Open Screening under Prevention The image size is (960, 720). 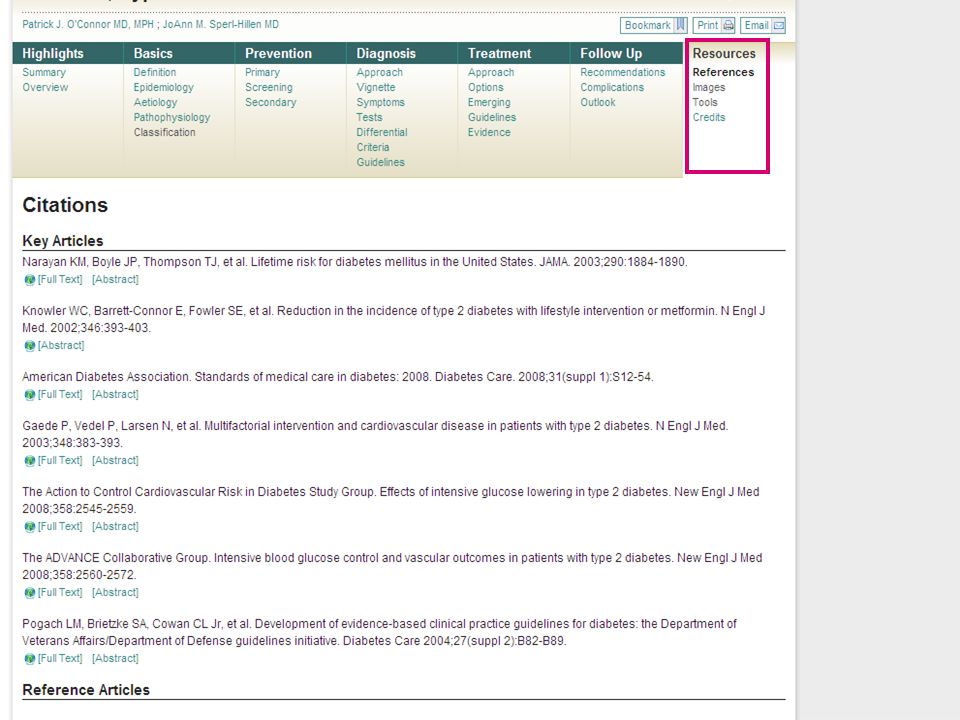[269, 88]
